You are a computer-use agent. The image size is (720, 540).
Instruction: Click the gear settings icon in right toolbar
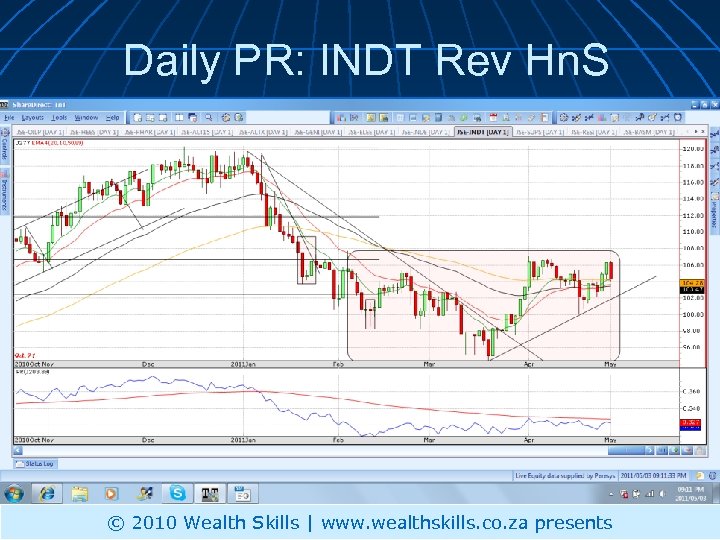(564, 118)
